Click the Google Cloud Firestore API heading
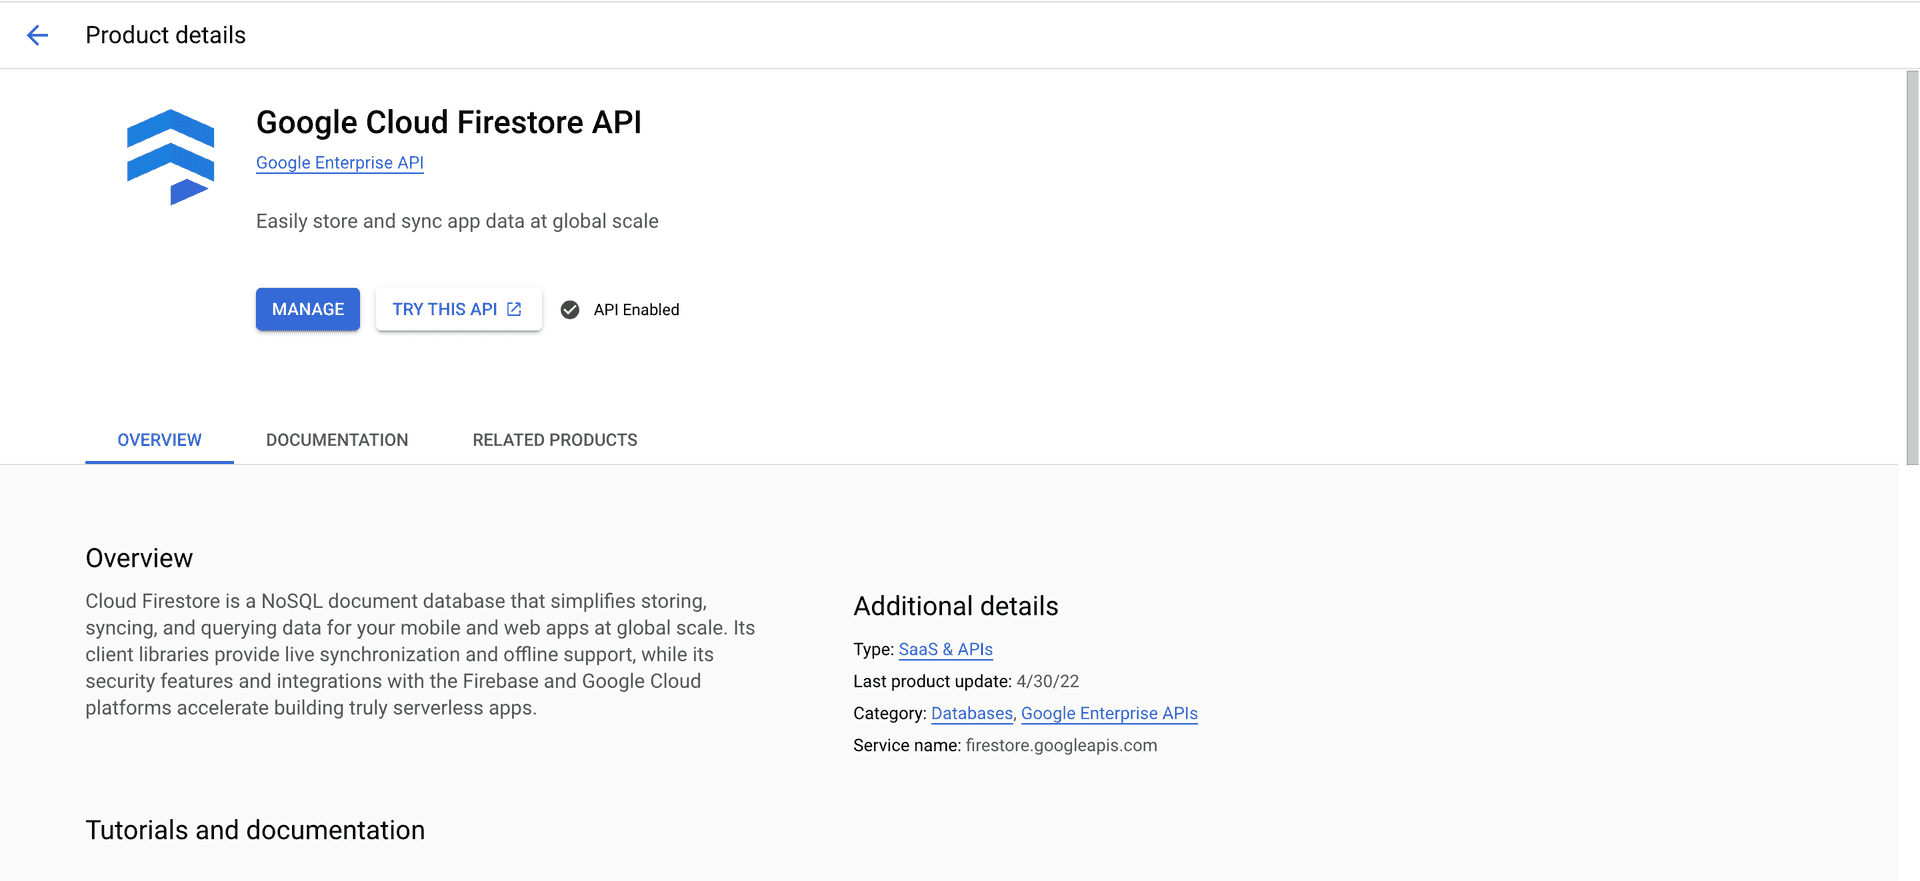This screenshot has height=881, width=1920. point(449,122)
